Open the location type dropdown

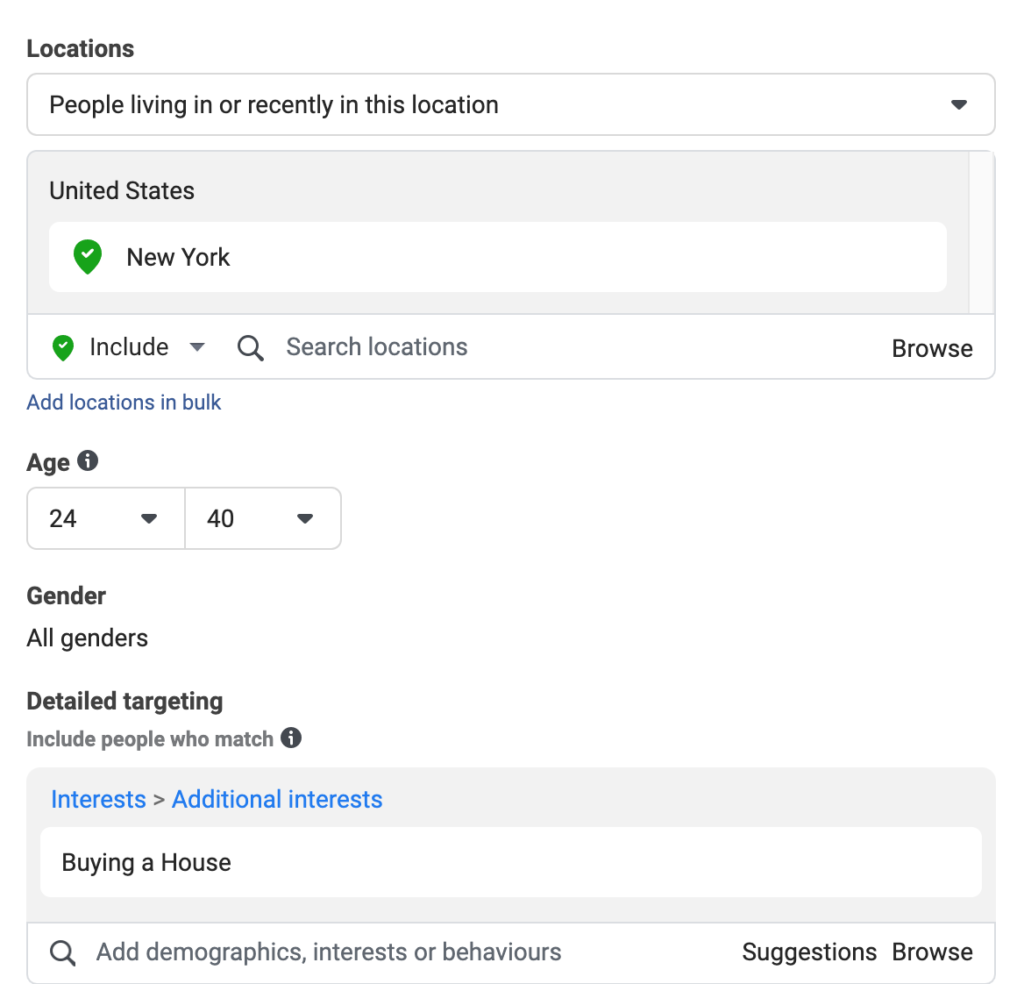(511, 104)
